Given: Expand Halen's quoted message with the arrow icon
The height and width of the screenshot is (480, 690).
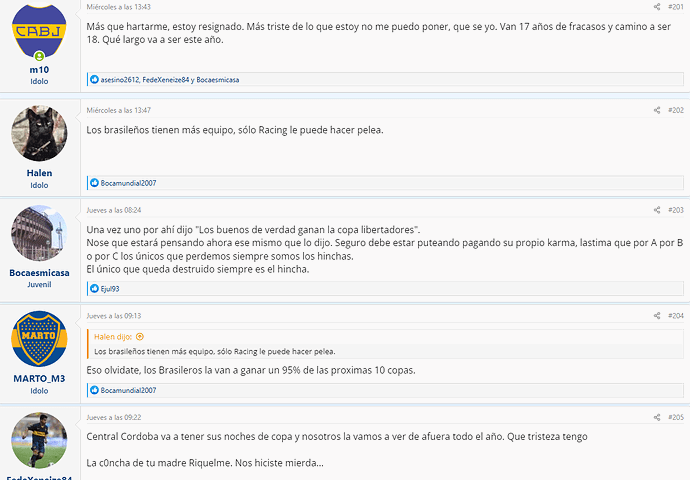Looking at the screenshot, I should click(x=140, y=337).
